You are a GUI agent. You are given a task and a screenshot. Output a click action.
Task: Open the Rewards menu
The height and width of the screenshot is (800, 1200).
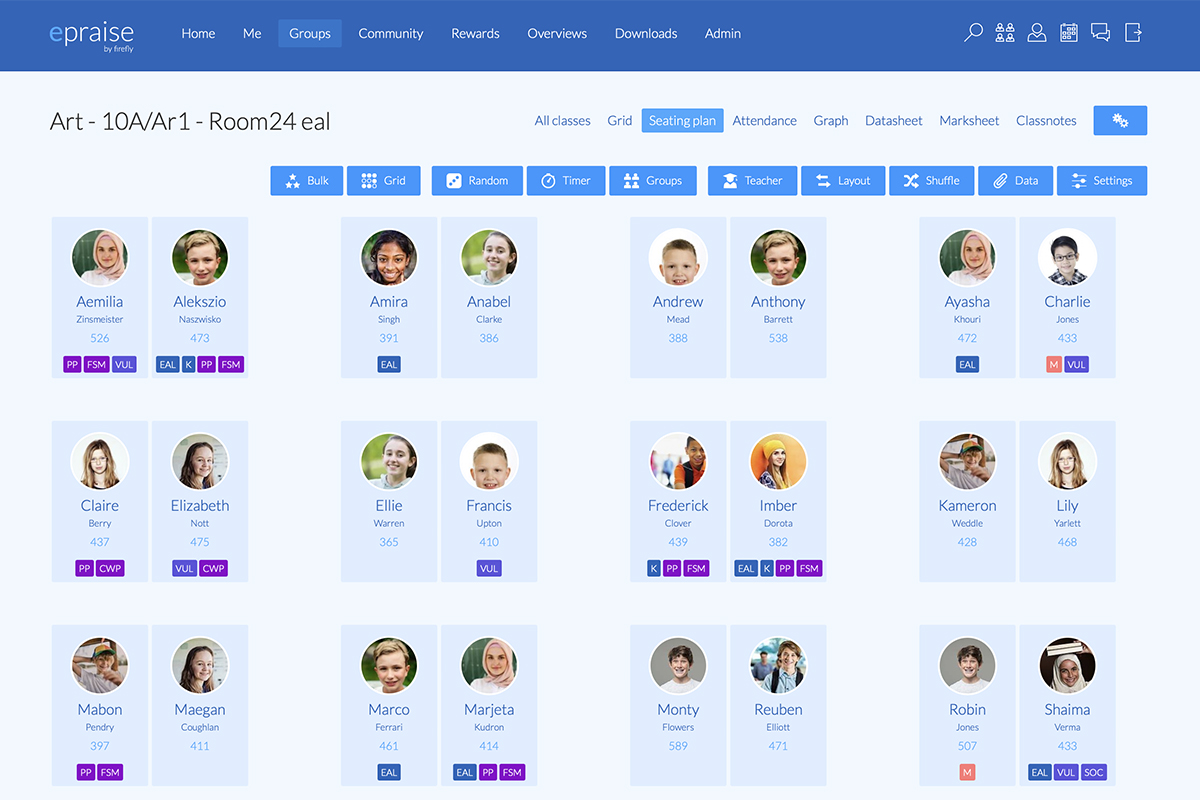[475, 34]
